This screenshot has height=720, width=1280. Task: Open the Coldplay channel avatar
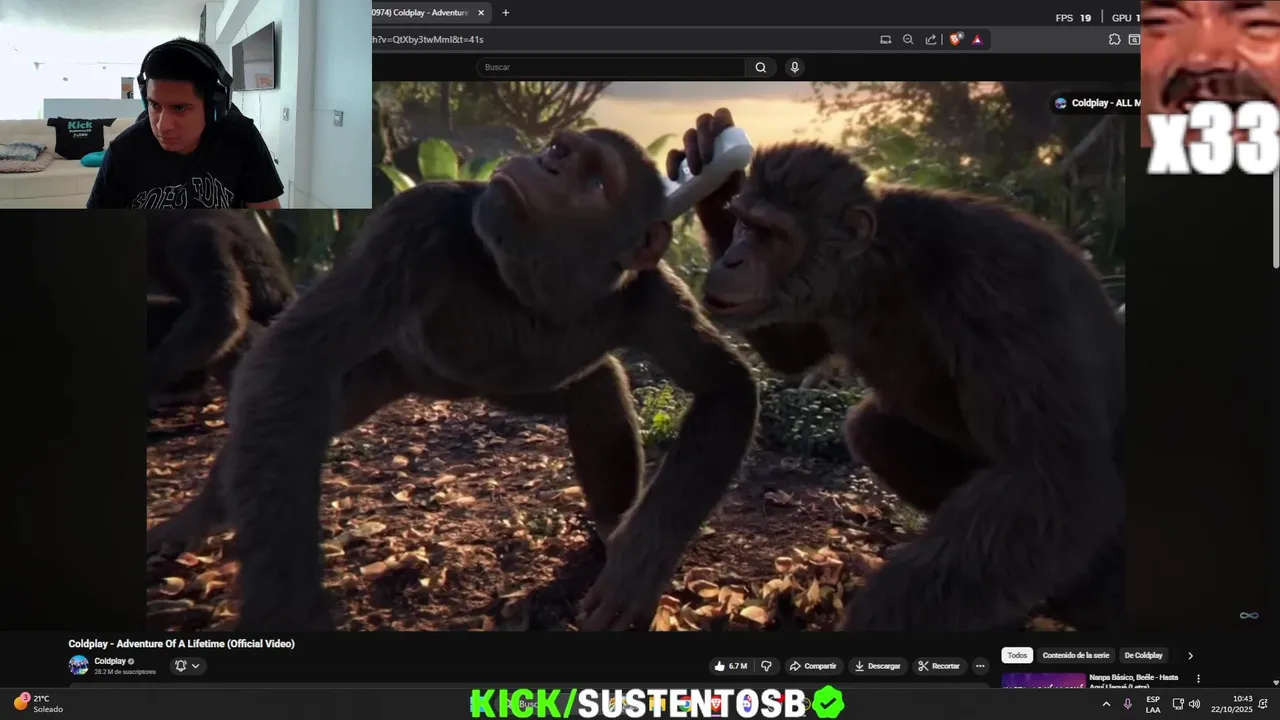tap(78, 665)
